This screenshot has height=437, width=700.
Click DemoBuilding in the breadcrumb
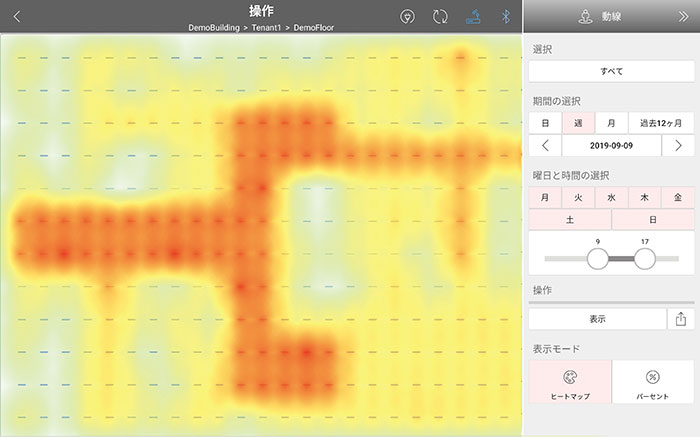[x=214, y=28]
